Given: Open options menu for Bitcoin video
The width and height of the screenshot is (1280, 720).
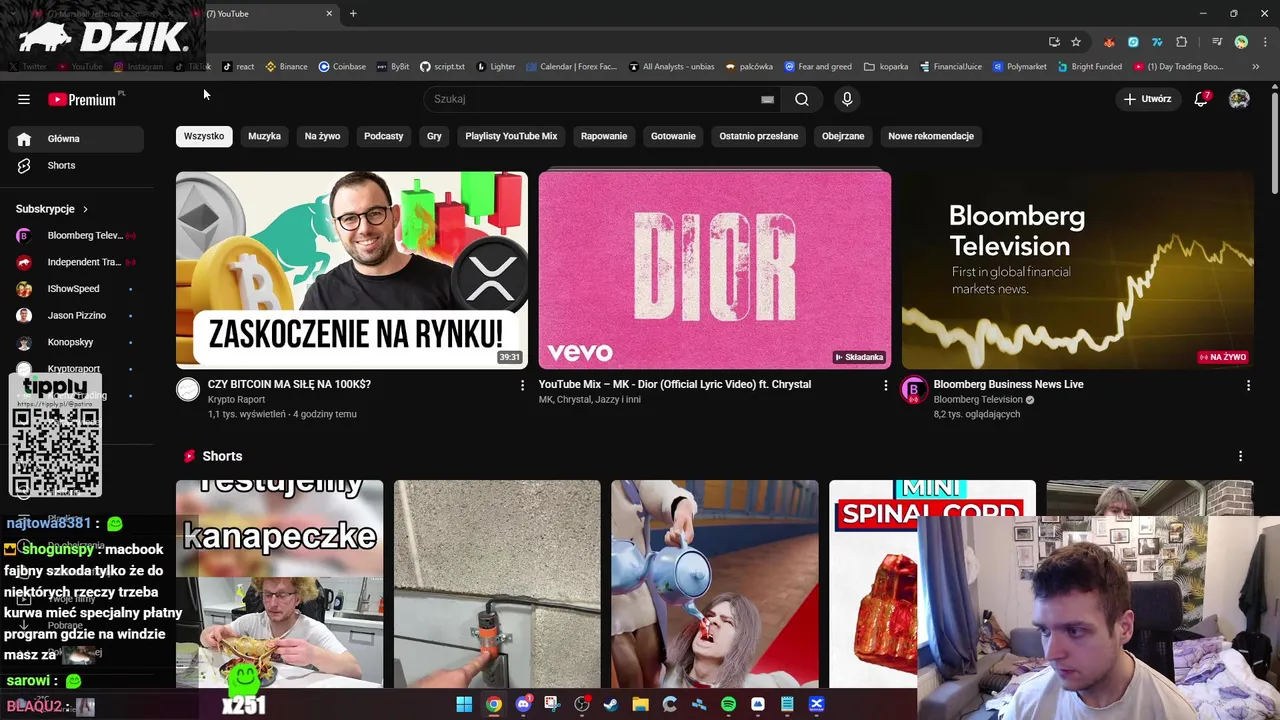Looking at the screenshot, I should coord(522,385).
